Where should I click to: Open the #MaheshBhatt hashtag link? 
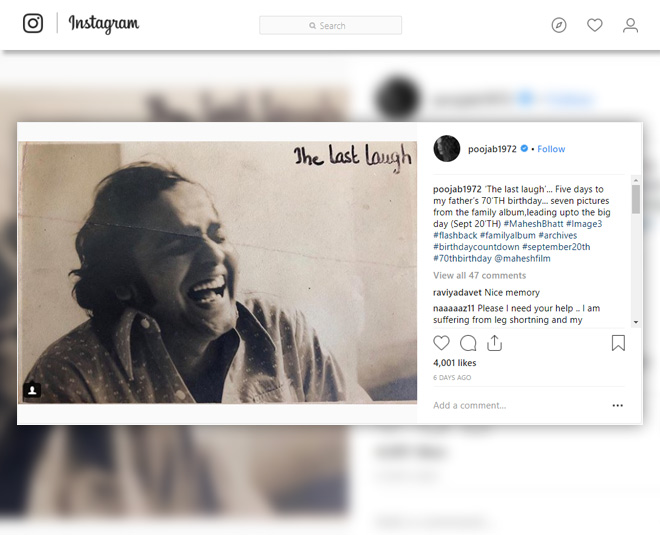533,224
